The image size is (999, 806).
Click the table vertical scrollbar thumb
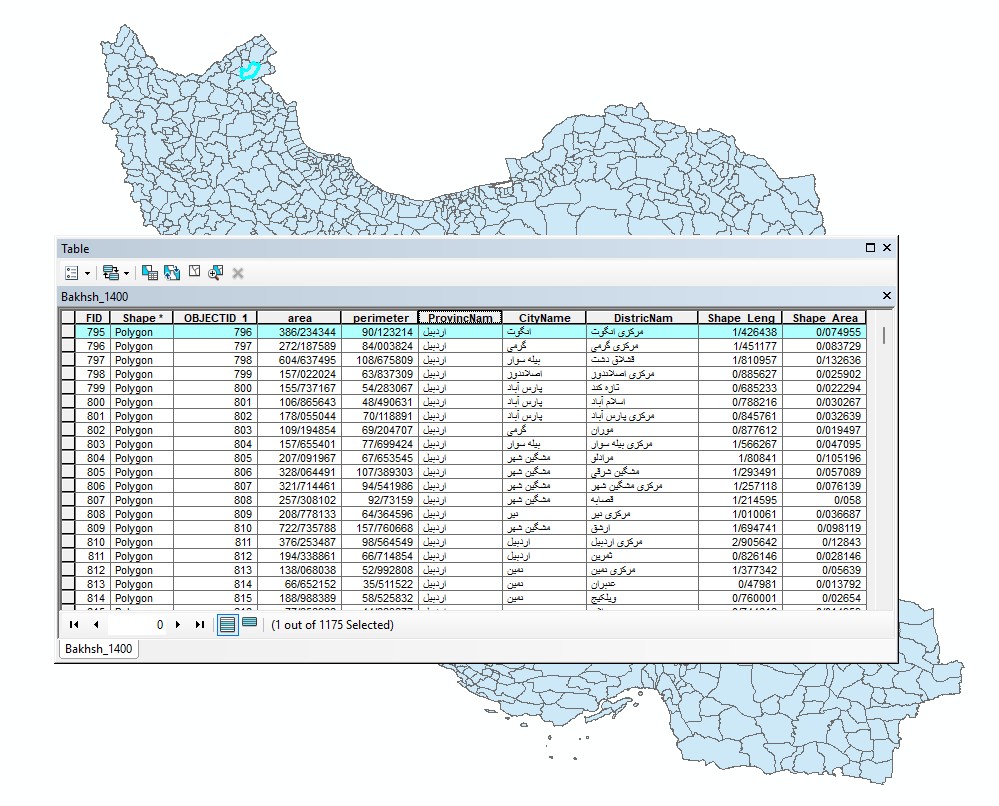pos(884,335)
